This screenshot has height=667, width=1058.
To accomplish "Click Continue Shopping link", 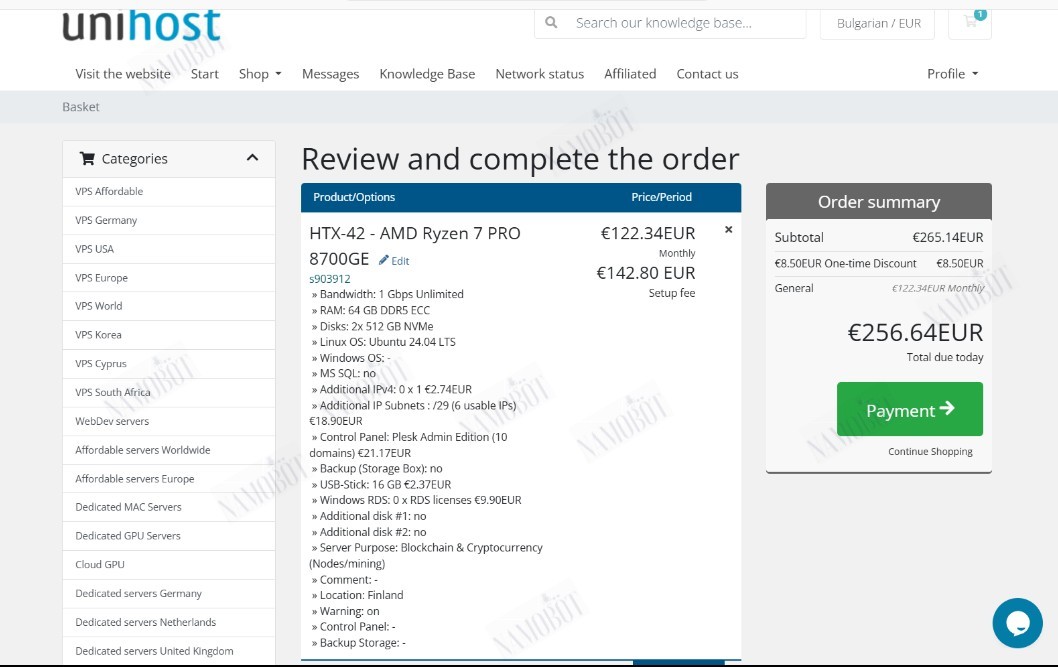I will coord(930,451).
